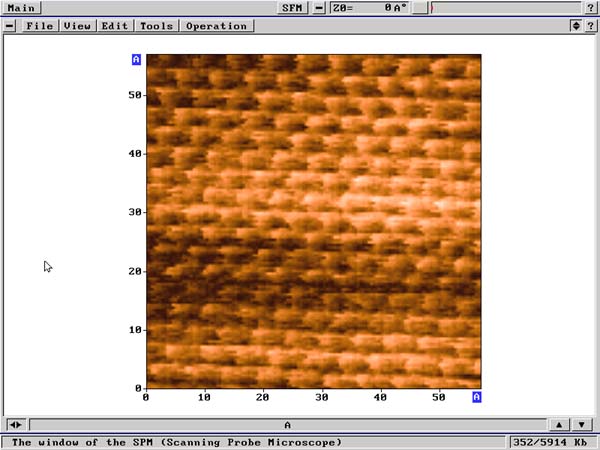The image size is (600, 450).
Task: Click the minus button beside Z0 field
Action: pos(319,7)
